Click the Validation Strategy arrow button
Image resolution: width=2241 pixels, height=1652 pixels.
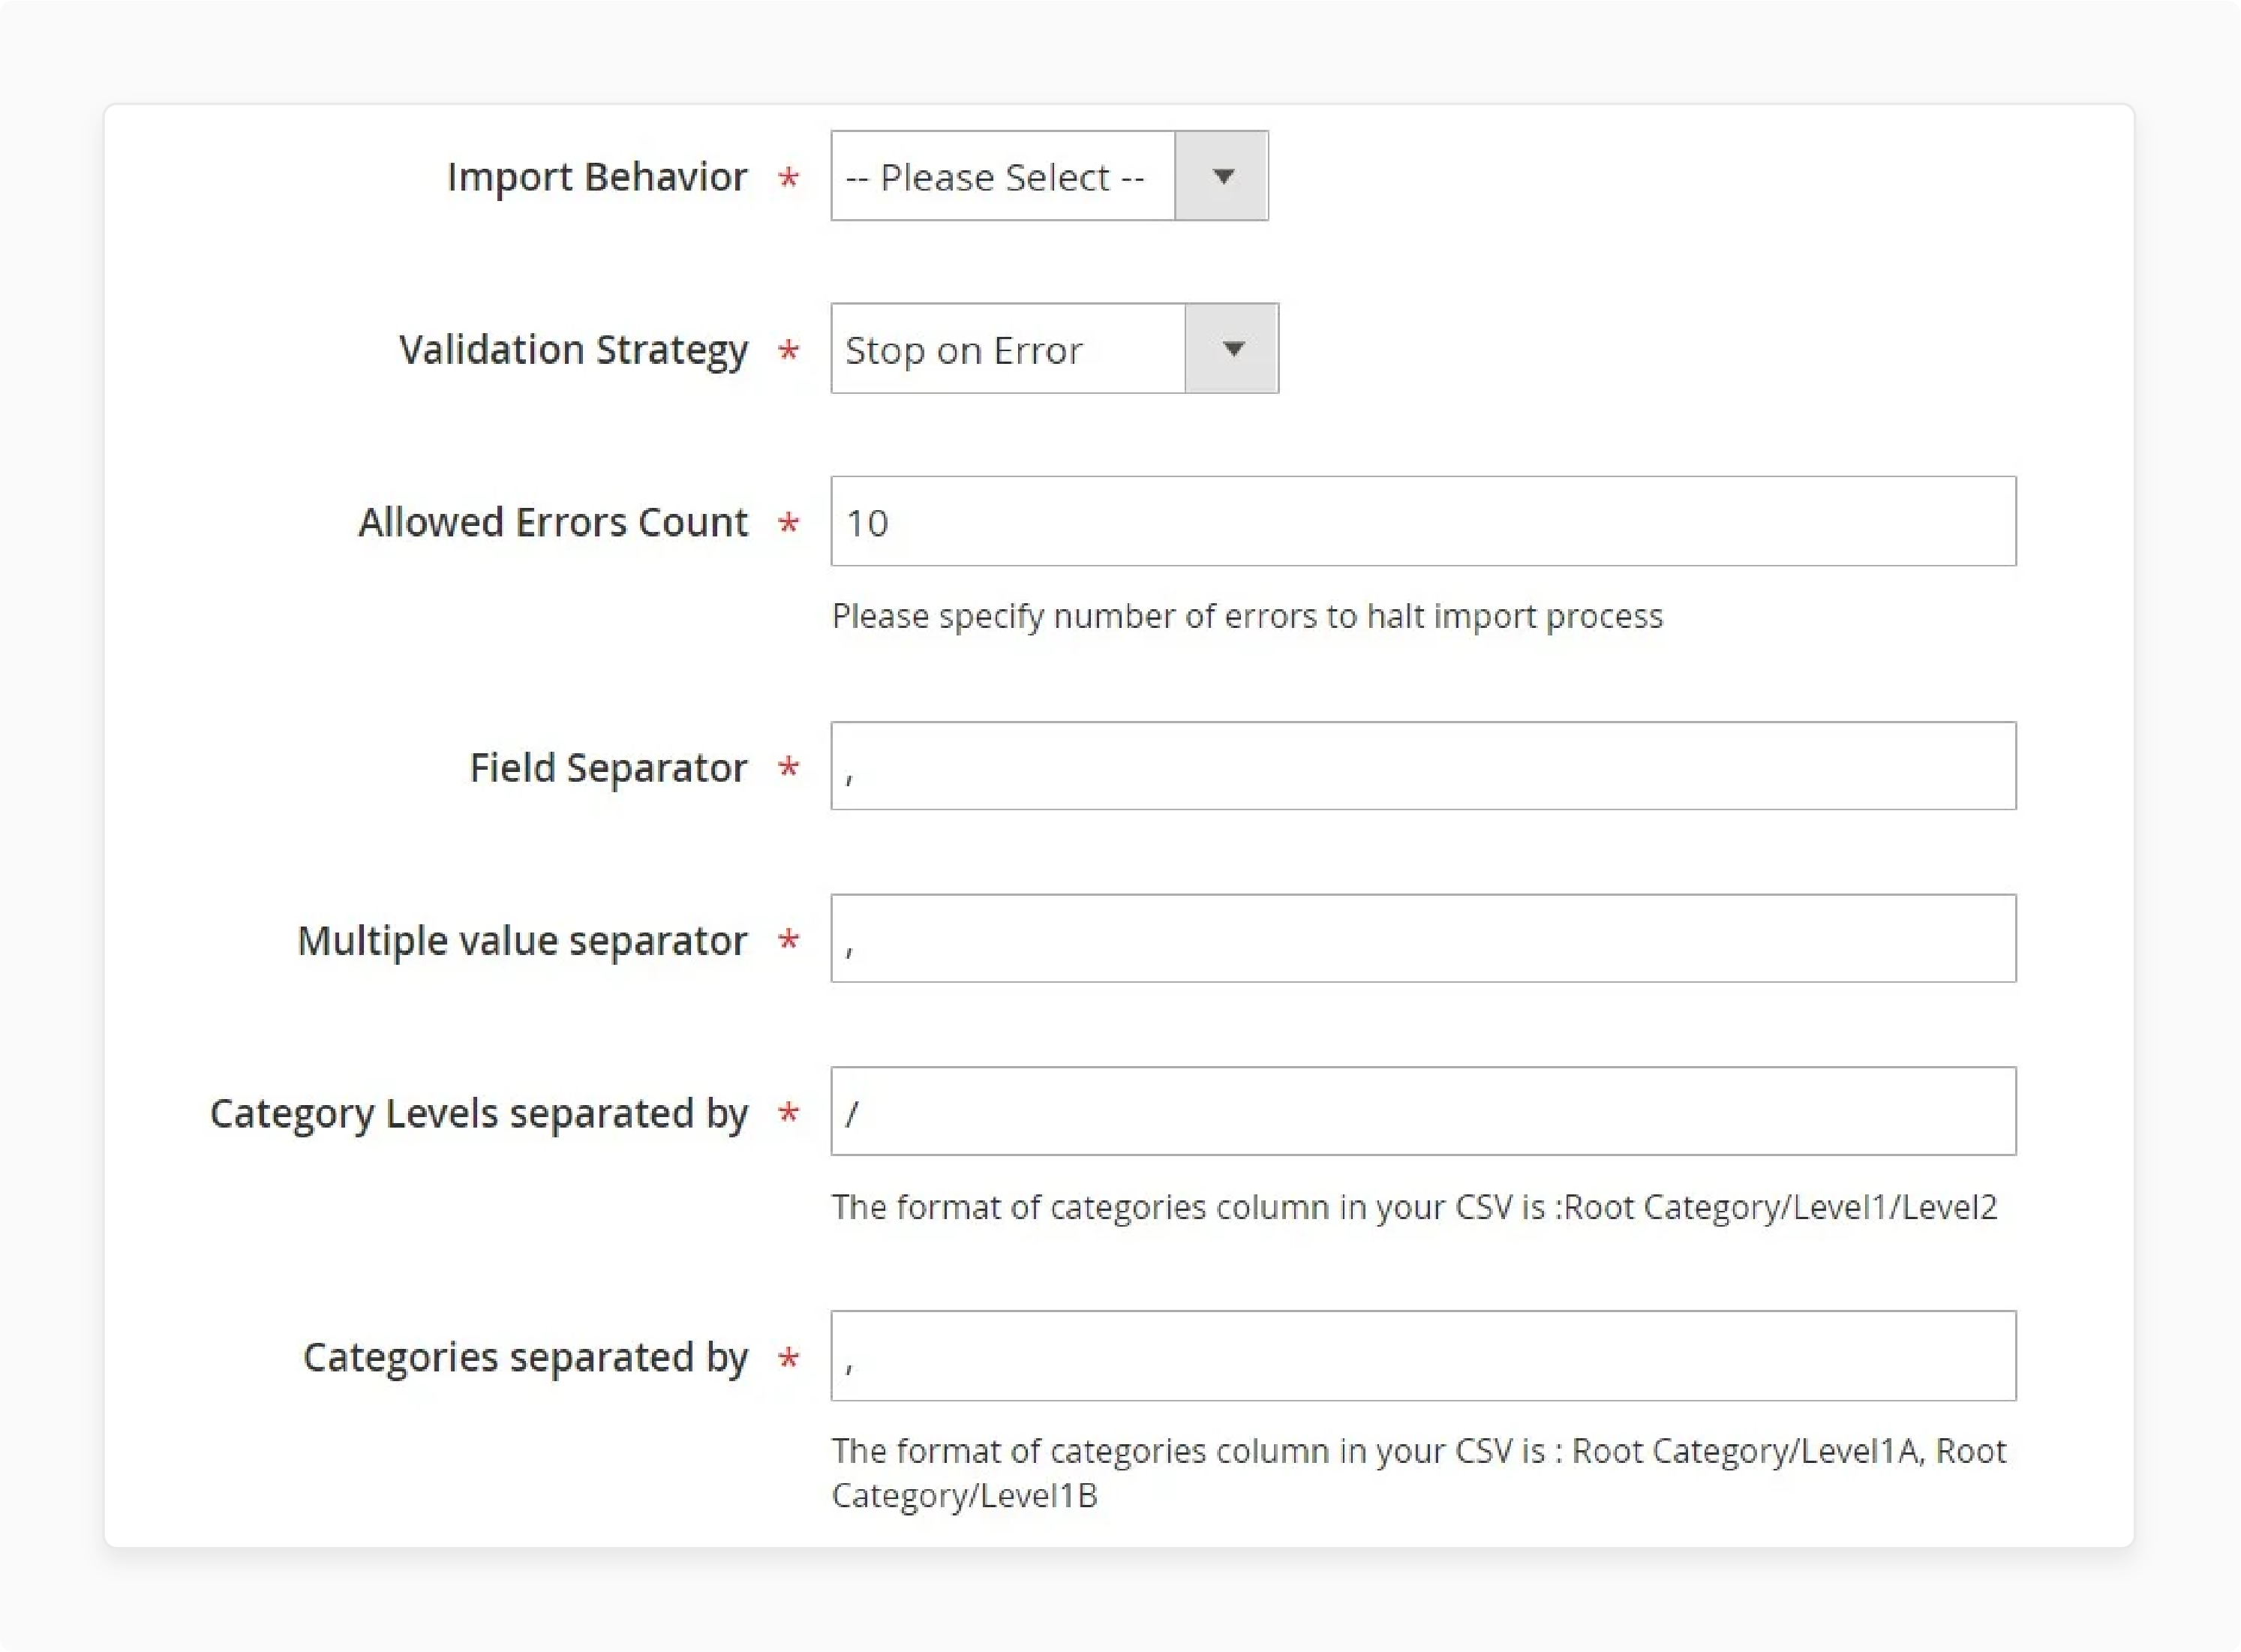[1232, 349]
